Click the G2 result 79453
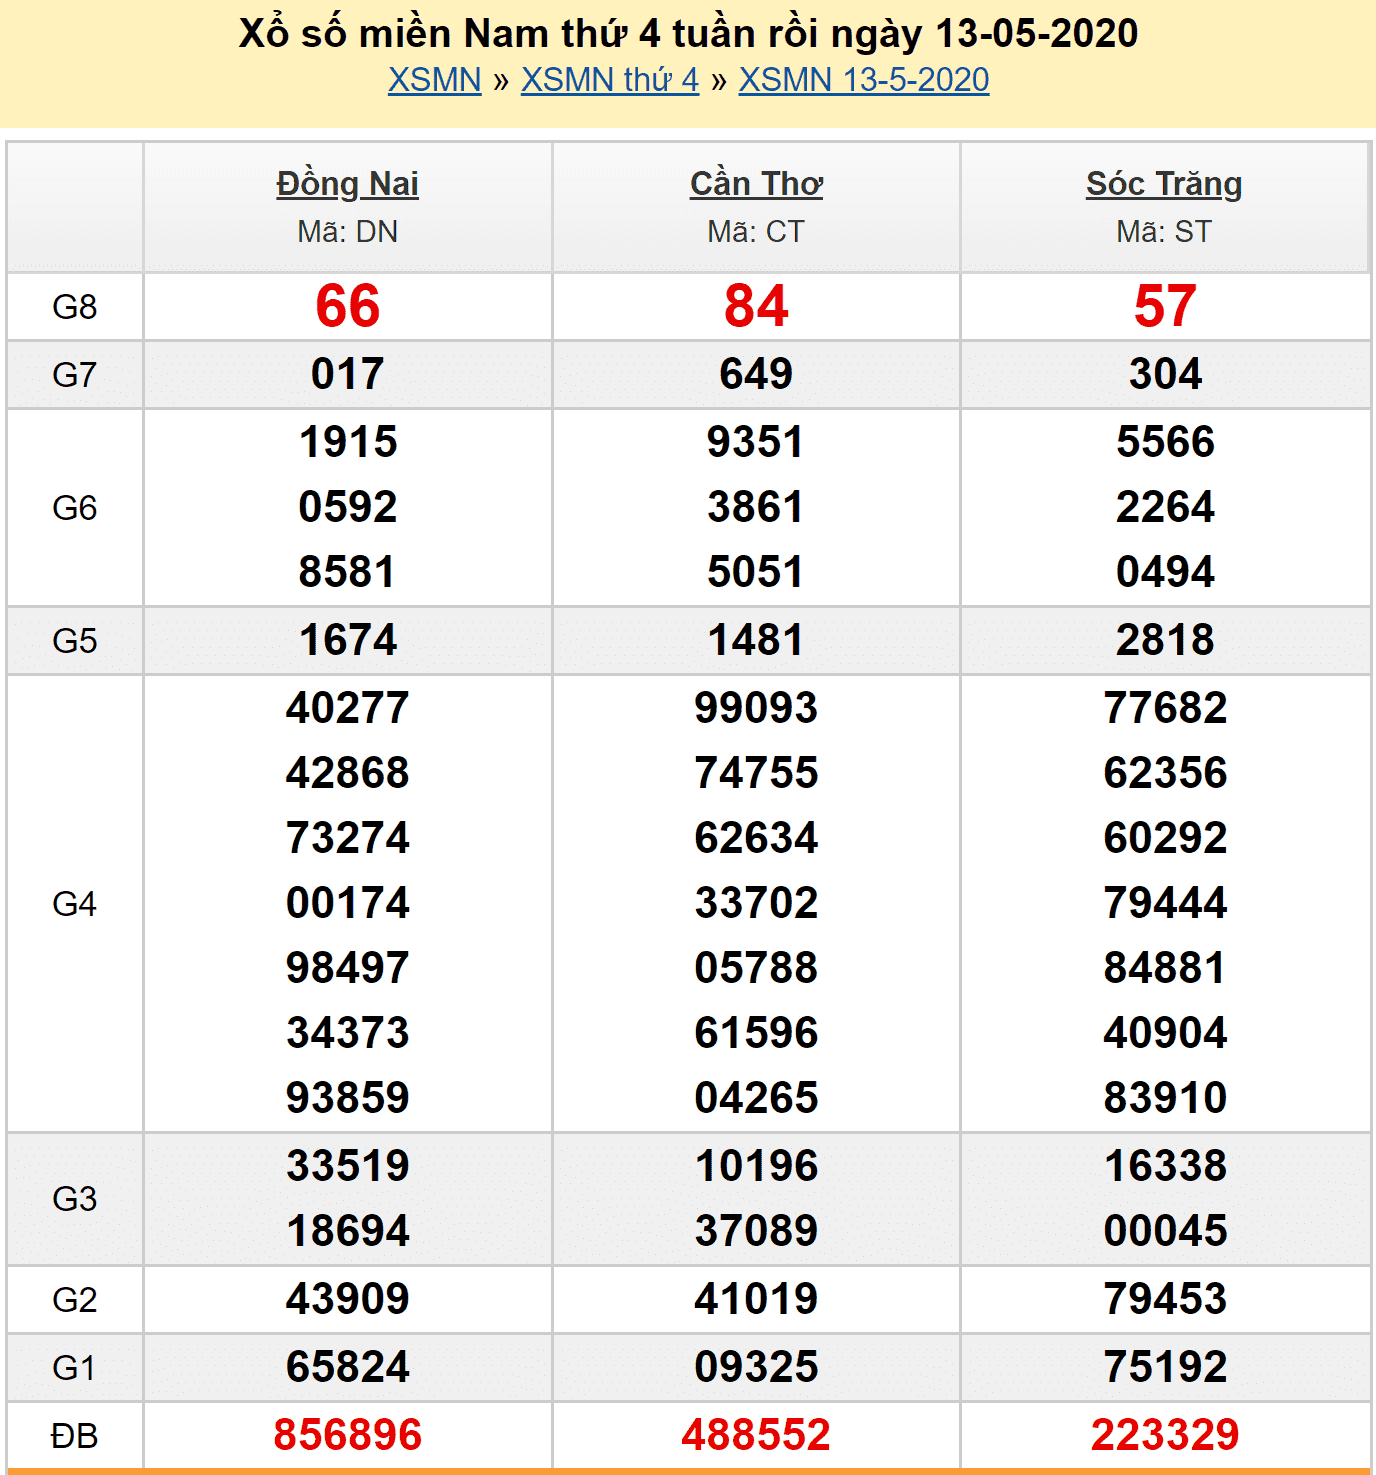Image resolution: width=1376 pixels, height=1475 pixels. pos(1165,1299)
